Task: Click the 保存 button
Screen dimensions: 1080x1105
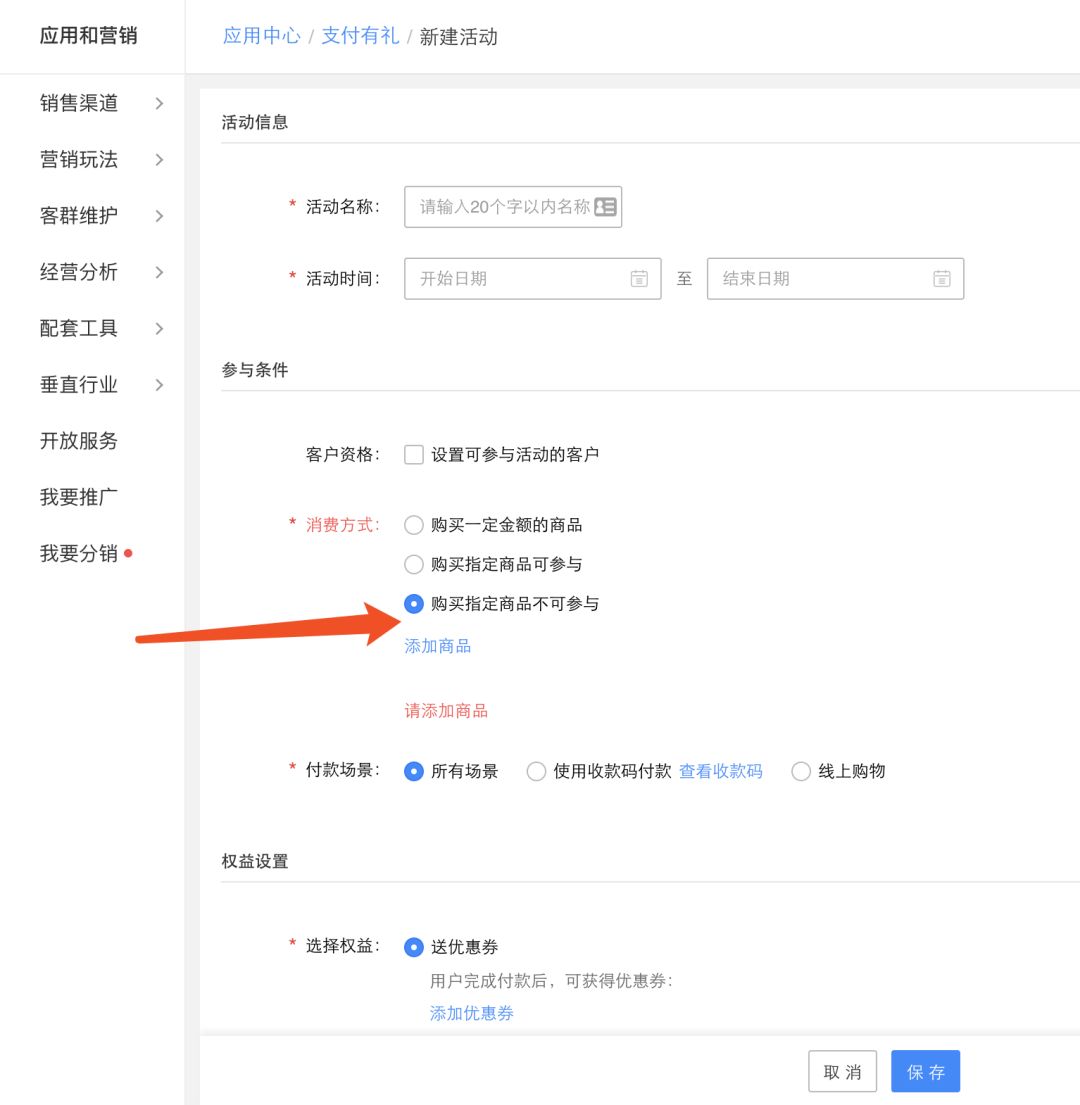Action: 925,1071
